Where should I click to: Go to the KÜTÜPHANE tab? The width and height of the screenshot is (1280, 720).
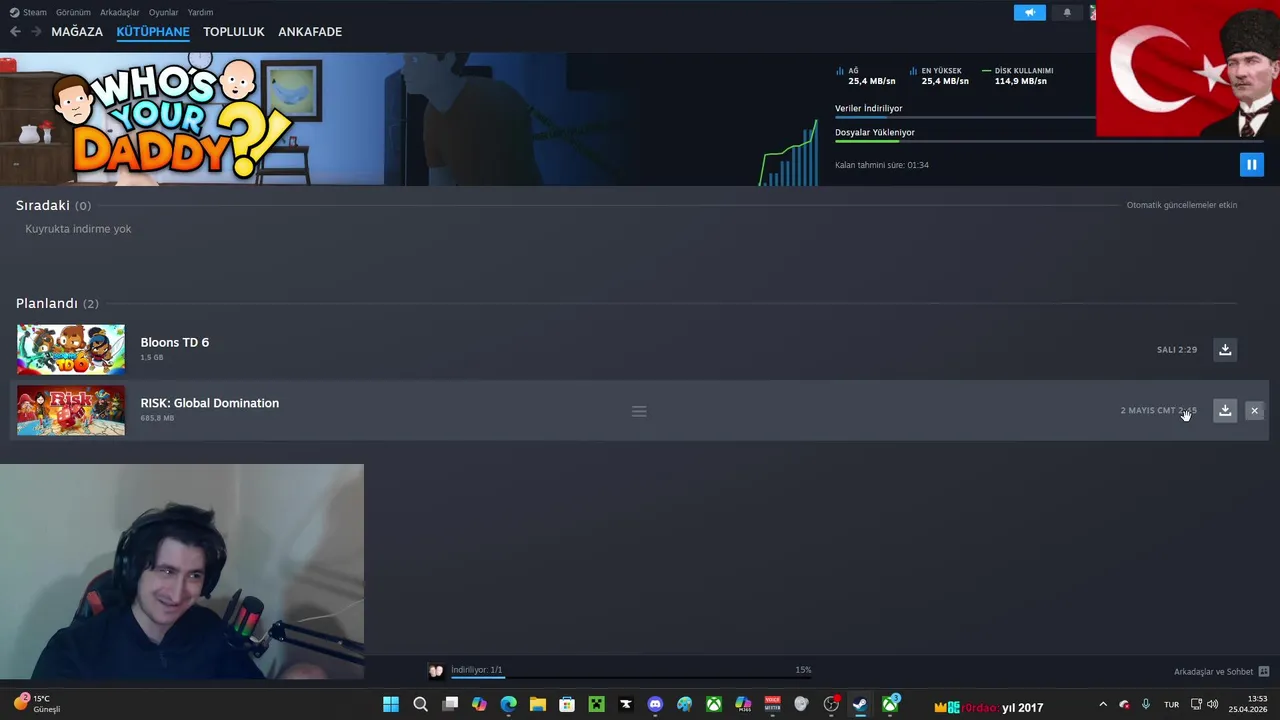(x=153, y=32)
